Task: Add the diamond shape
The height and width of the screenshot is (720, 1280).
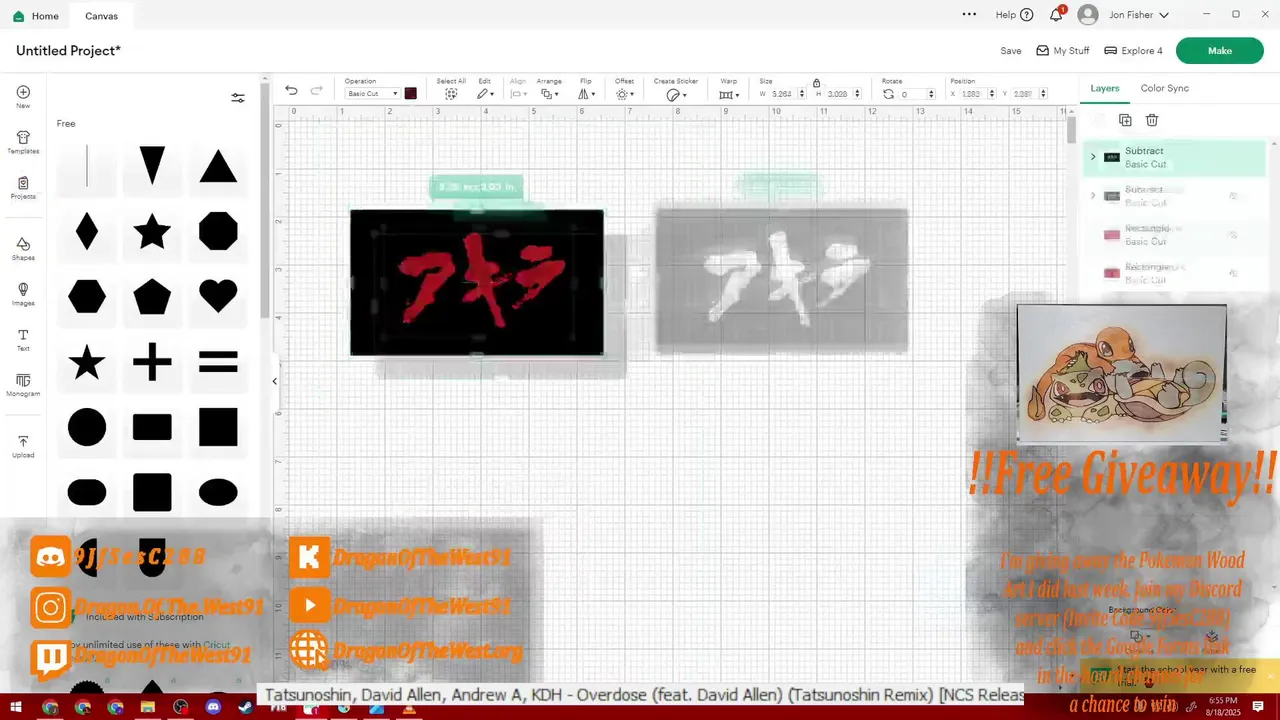Action: 87,231
